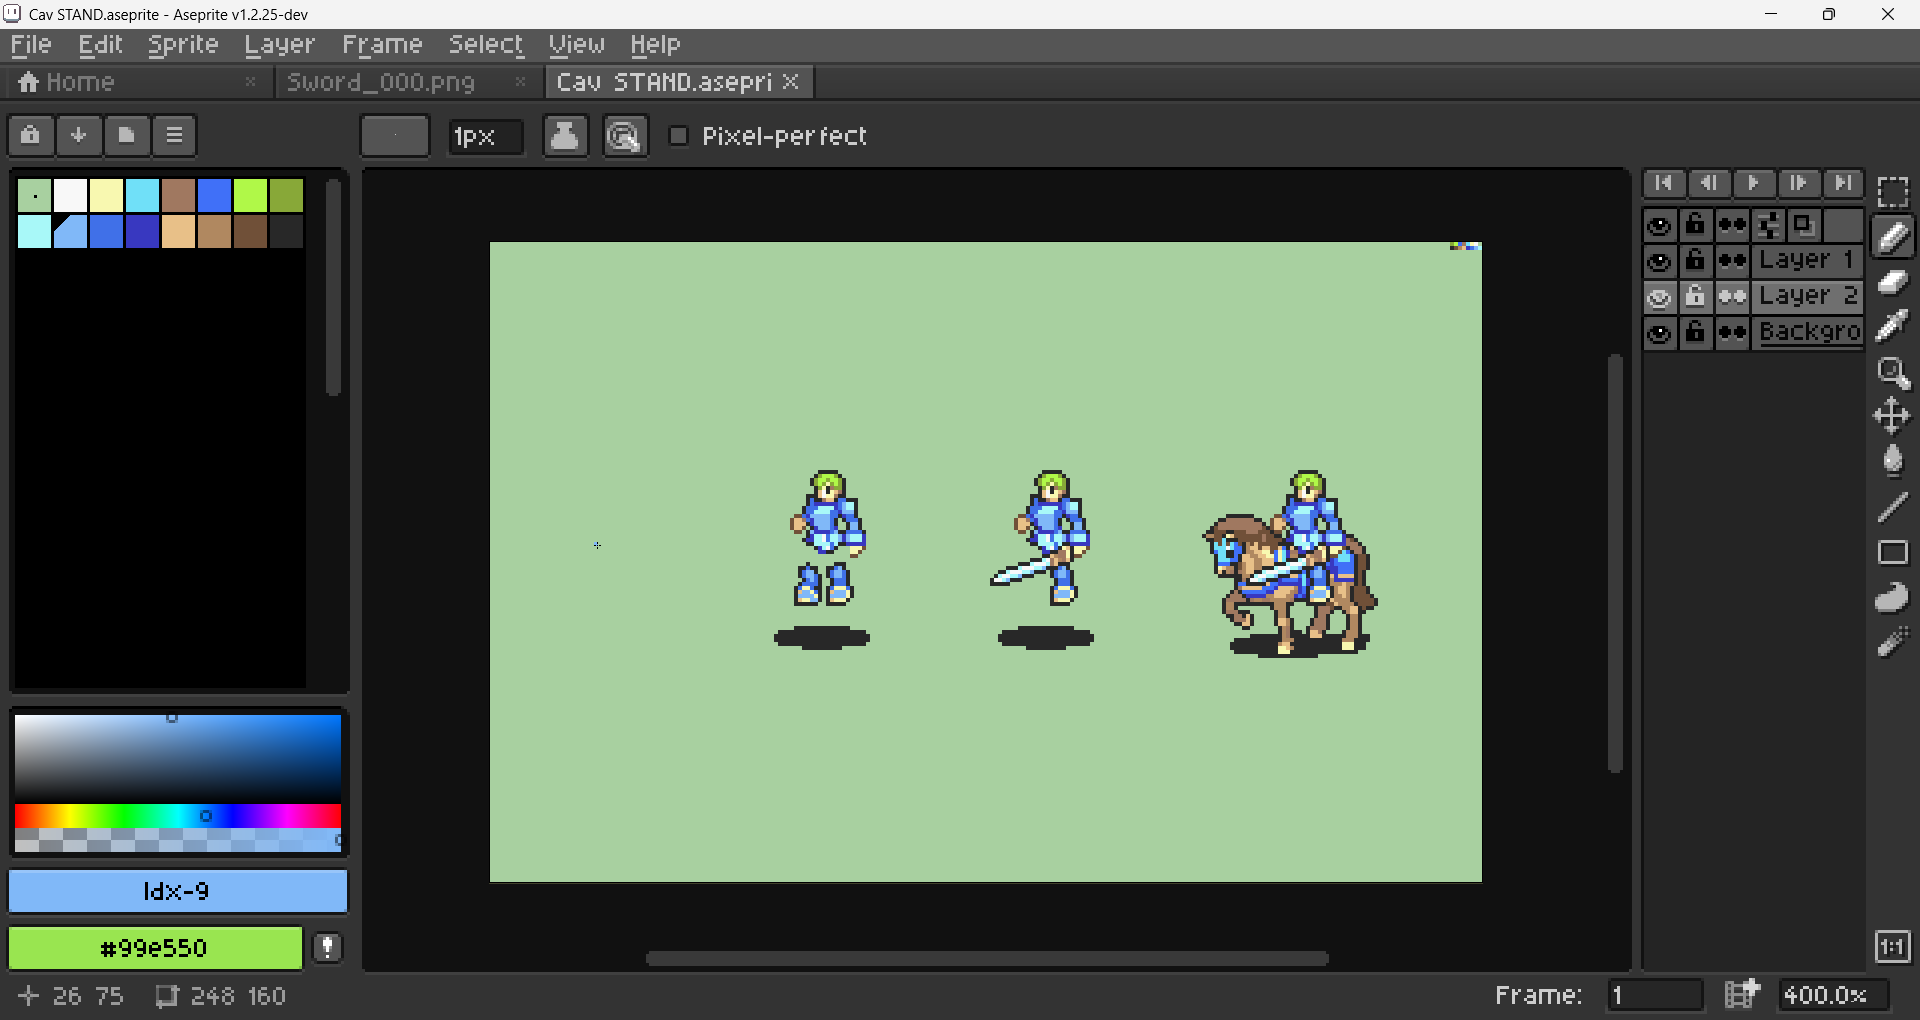Open the palette presets button
The width and height of the screenshot is (1920, 1020).
click(x=127, y=136)
